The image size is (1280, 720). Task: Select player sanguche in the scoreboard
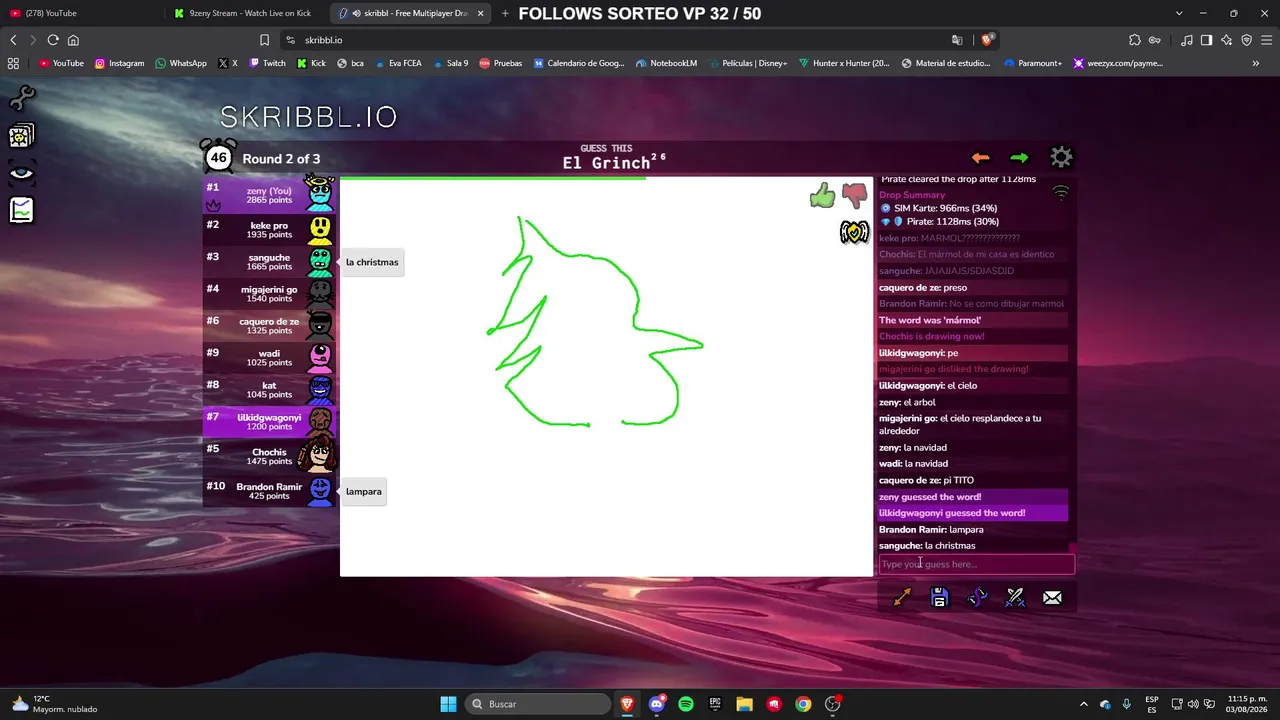[x=270, y=261]
